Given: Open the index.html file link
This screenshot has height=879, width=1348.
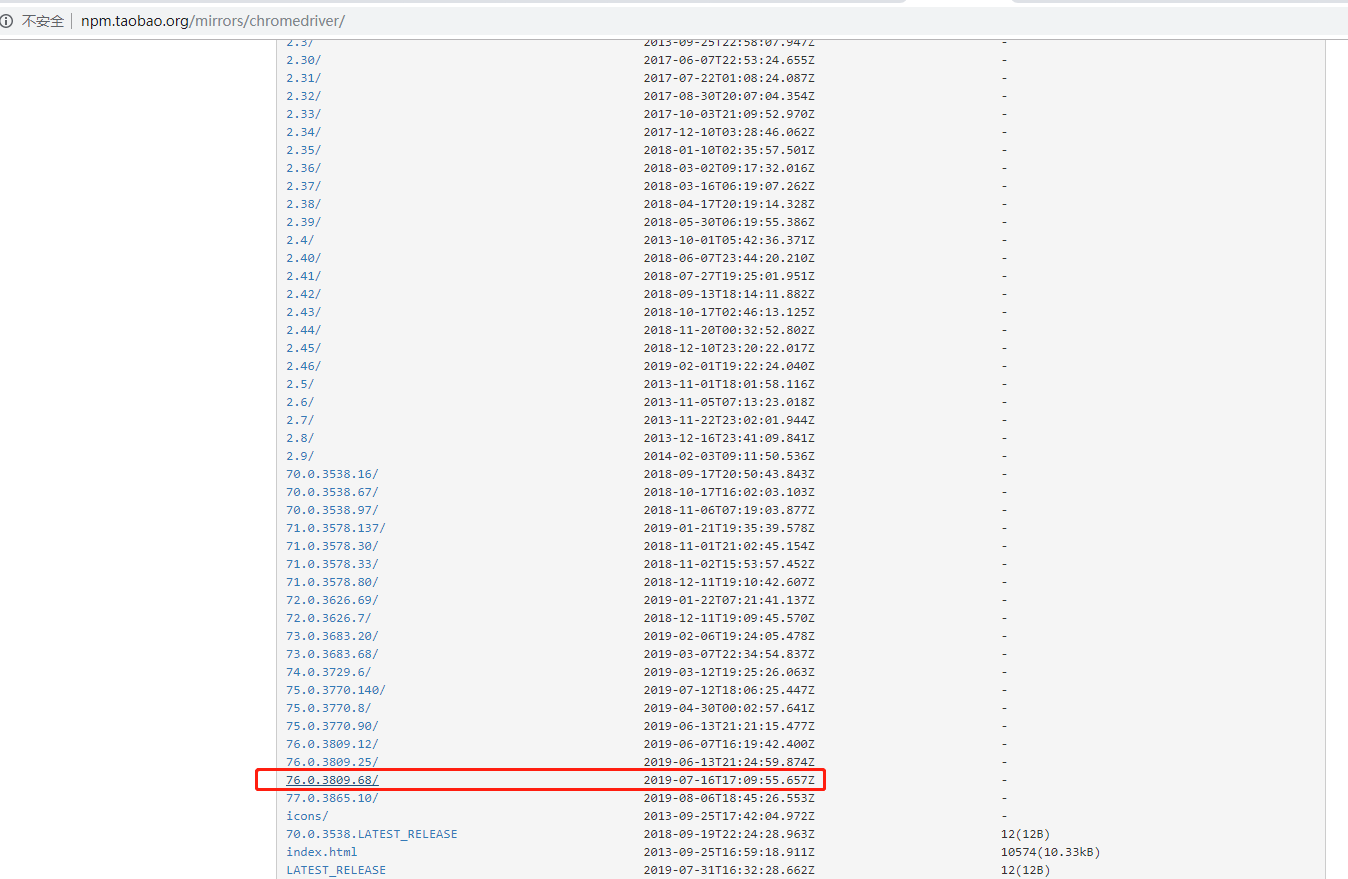Looking at the screenshot, I should coord(321,851).
